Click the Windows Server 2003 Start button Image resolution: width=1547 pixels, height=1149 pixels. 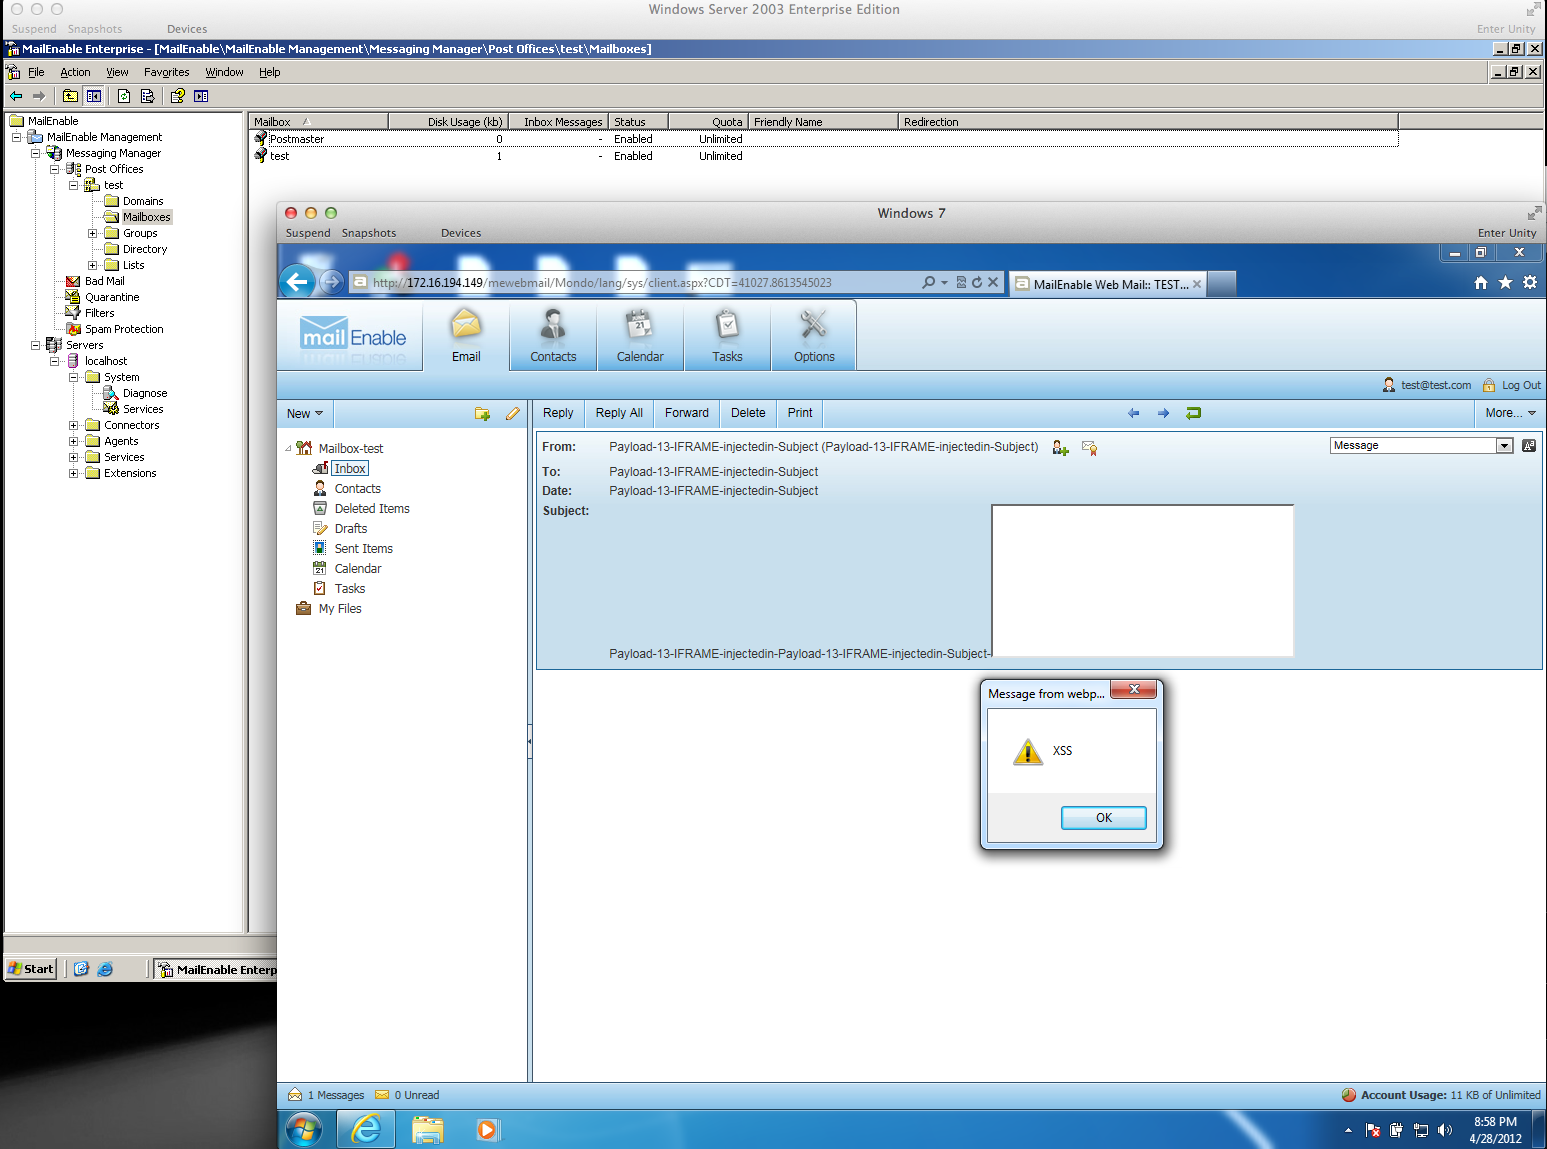point(31,969)
